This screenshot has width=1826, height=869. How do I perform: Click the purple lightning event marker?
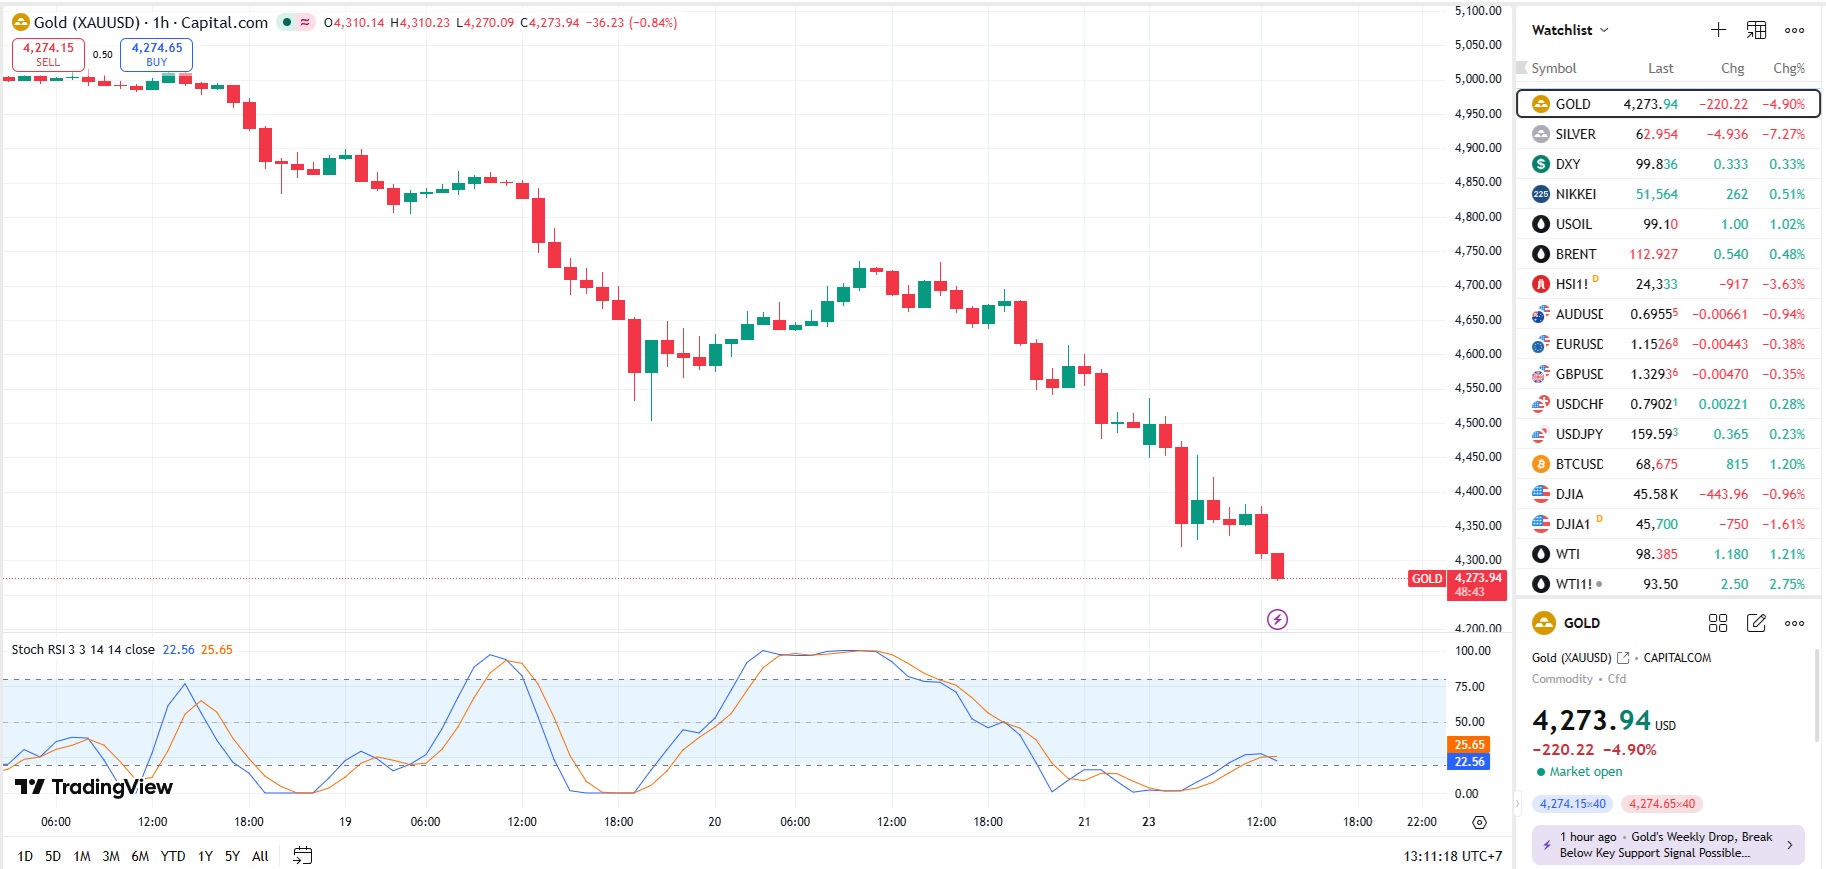[1277, 620]
